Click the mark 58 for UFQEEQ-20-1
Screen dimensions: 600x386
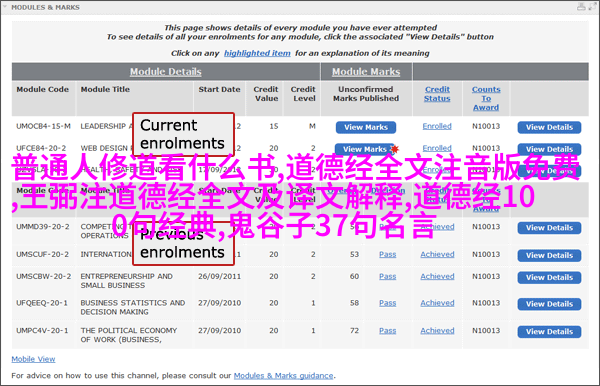[x=354, y=303]
